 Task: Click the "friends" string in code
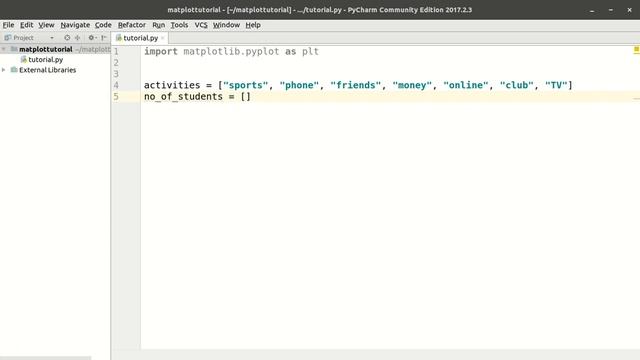pos(356,85)
